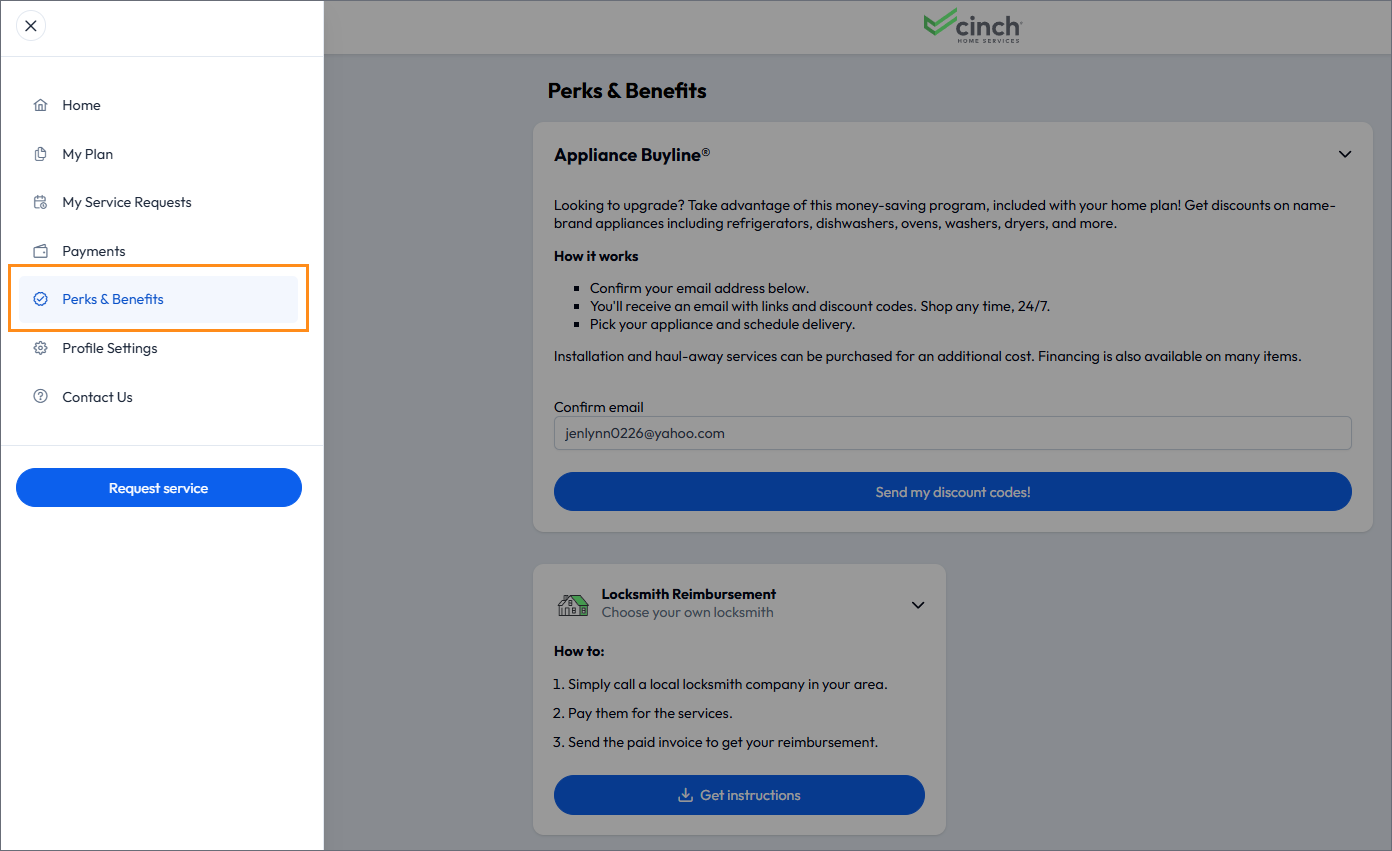Click the Get instructions download button

[x=739, y=795]
